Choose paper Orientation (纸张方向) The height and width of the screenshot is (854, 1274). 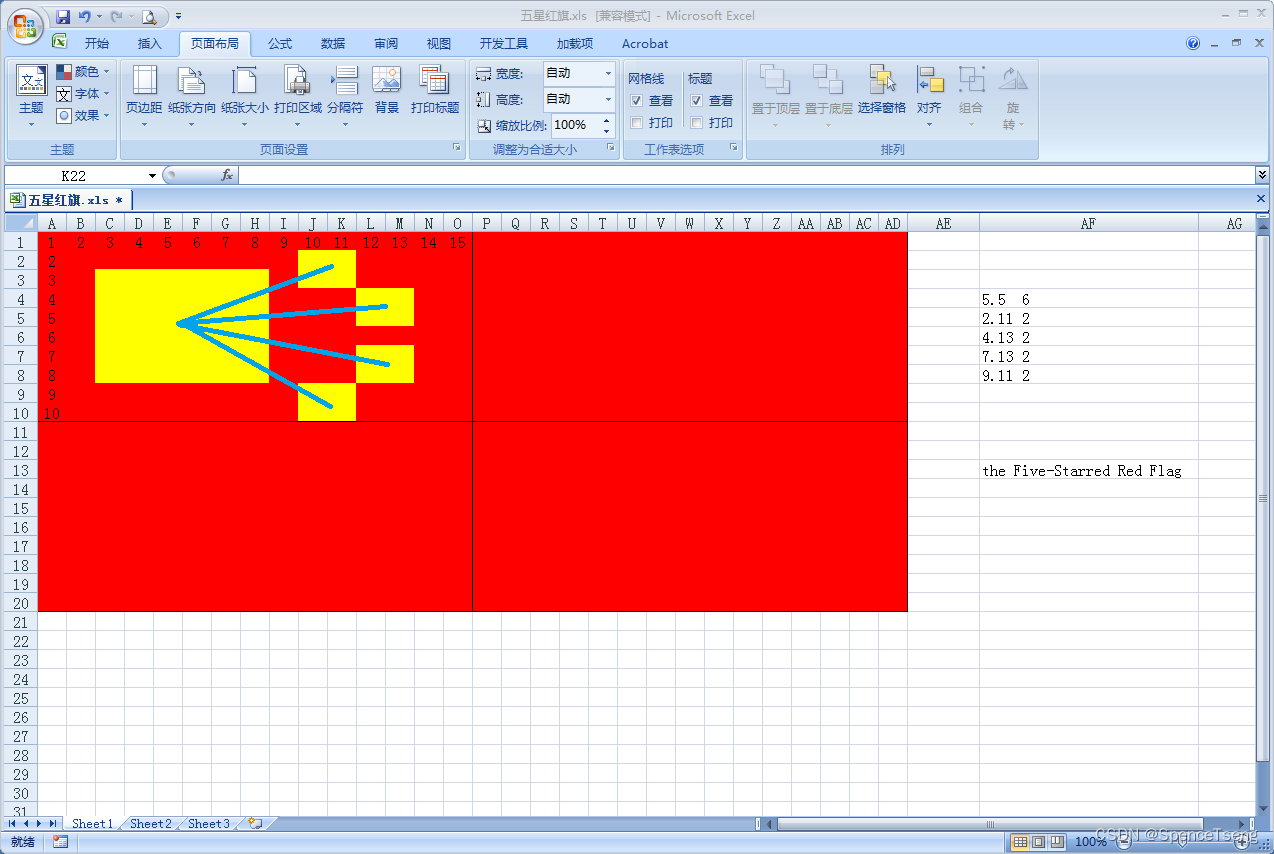coord(191,97)
